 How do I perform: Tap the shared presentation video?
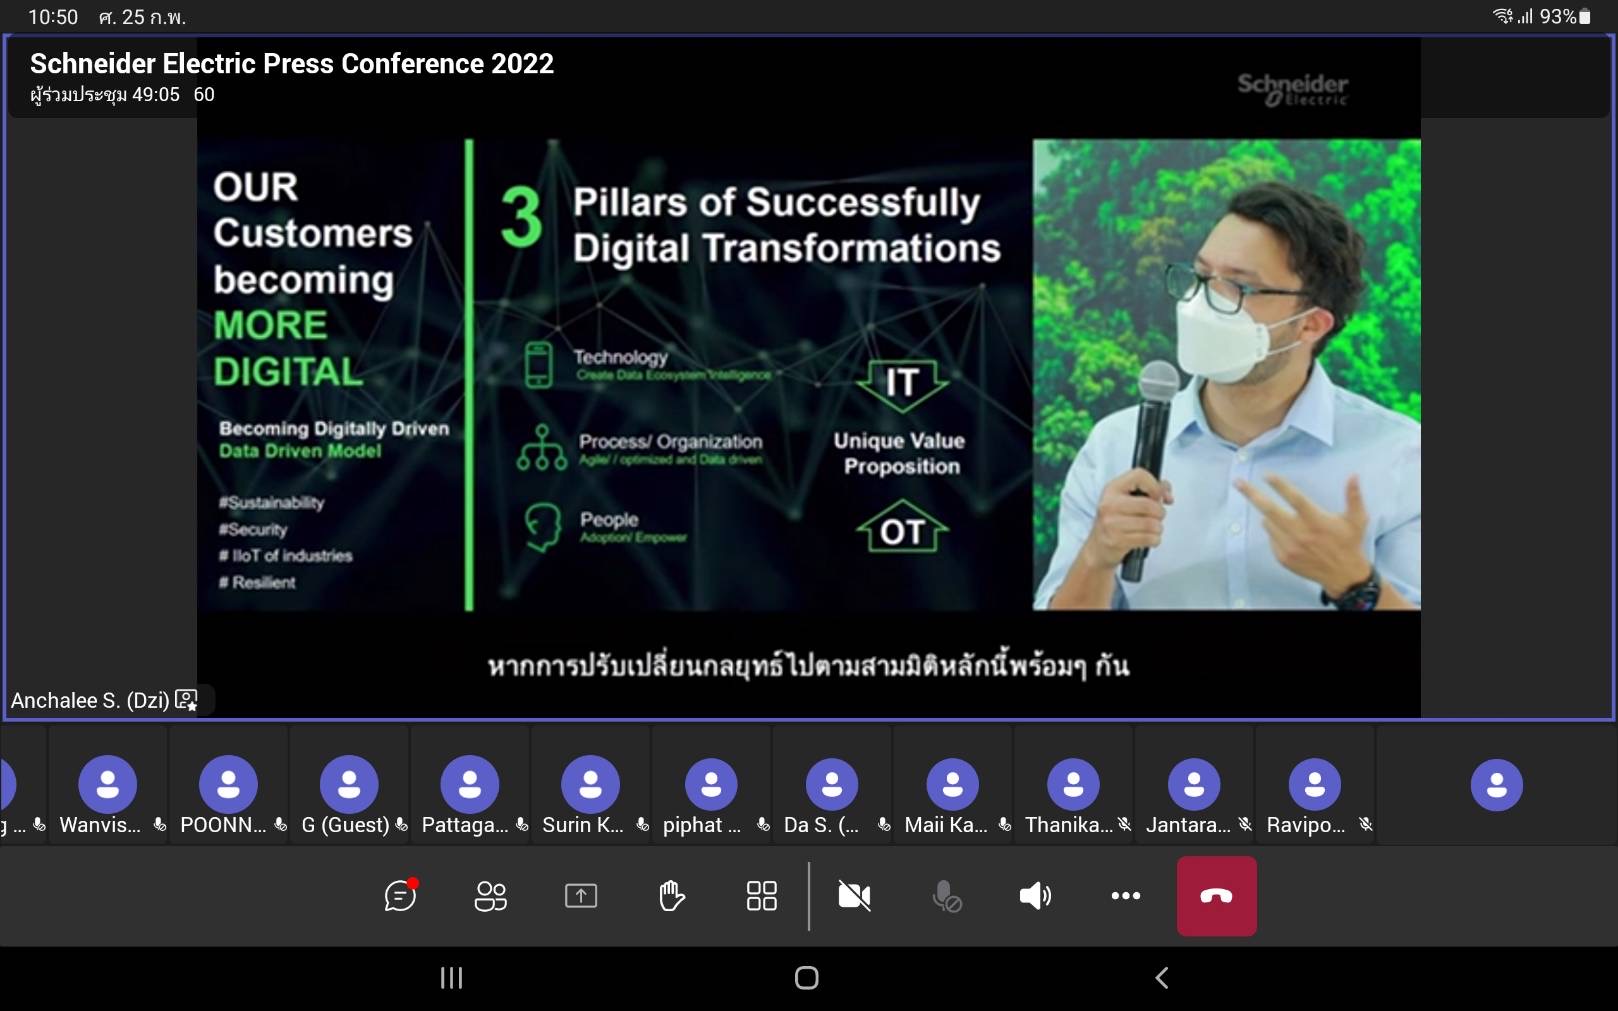[809, 378]
